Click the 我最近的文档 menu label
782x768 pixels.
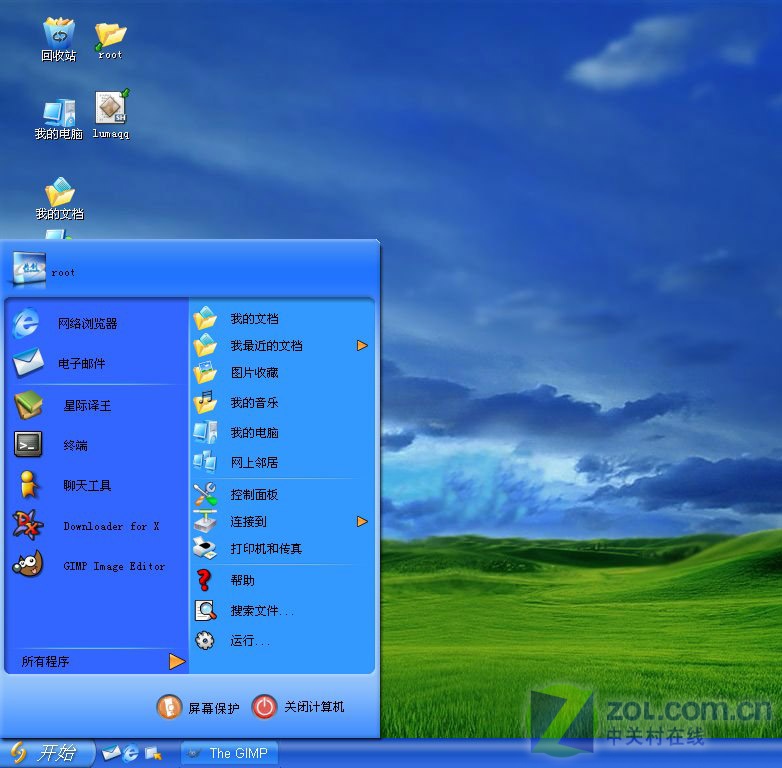[x=266, y=346]
